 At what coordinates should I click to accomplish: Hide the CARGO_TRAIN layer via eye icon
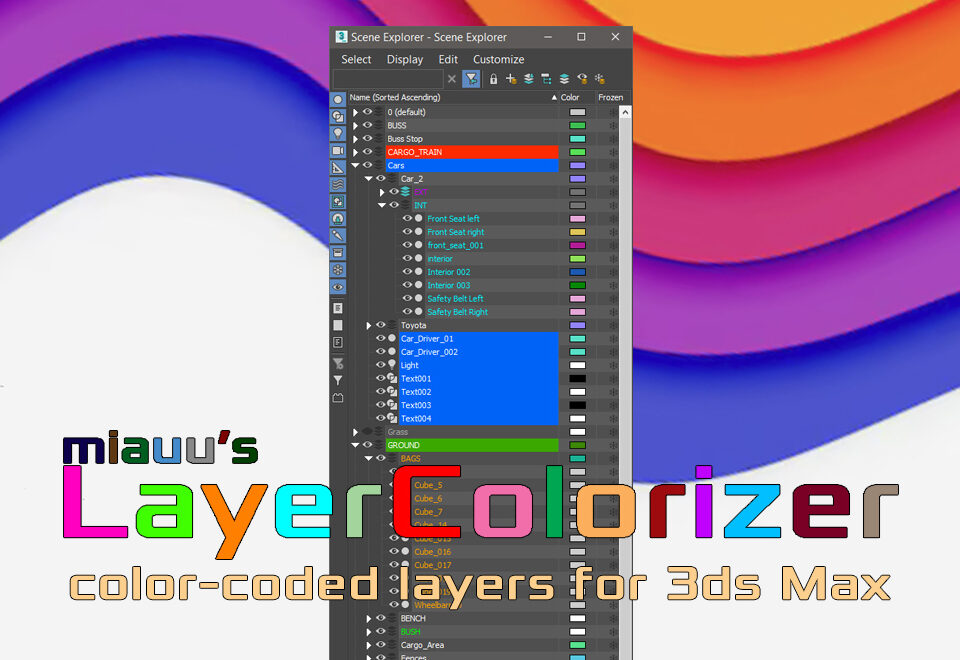367,152
